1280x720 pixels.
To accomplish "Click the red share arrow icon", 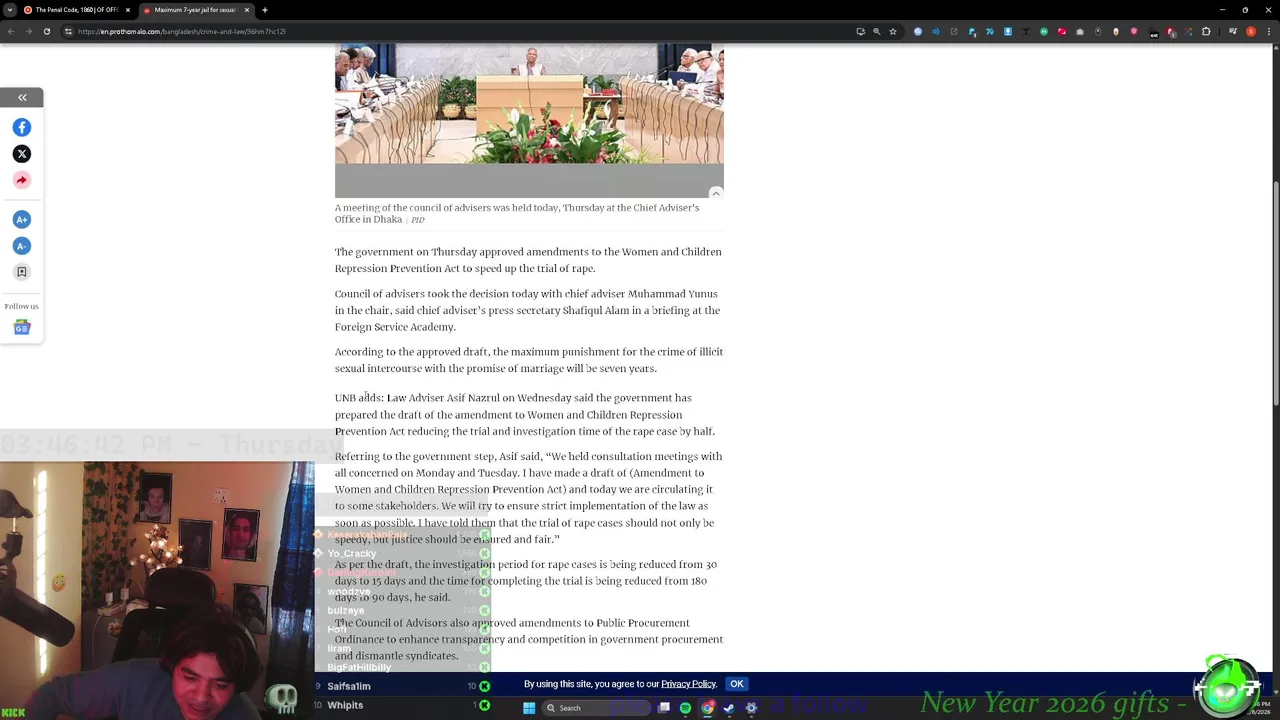I will point(22,180).
